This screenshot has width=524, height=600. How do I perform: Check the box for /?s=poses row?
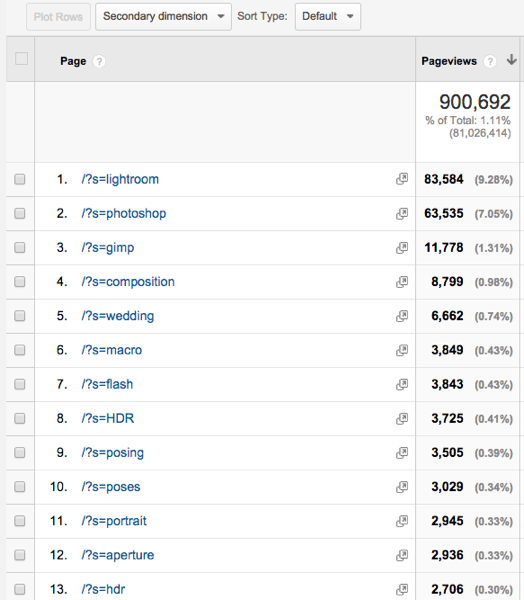point(20,487)
